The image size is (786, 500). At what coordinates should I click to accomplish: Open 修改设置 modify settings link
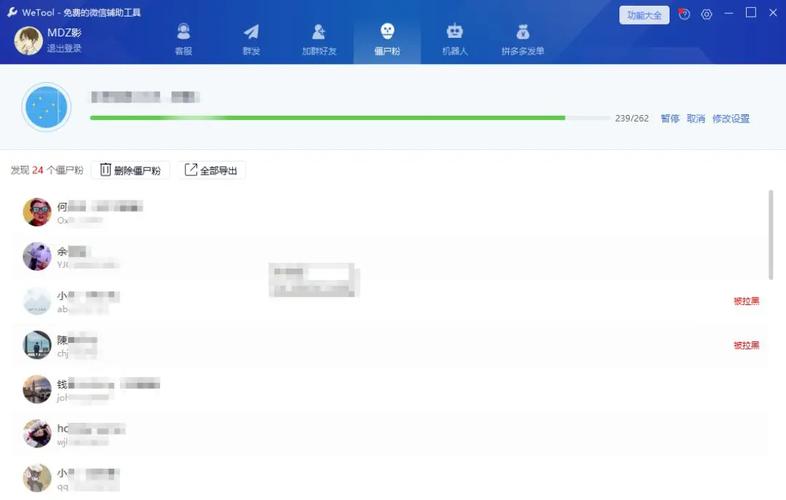click(x=731, y=118)
